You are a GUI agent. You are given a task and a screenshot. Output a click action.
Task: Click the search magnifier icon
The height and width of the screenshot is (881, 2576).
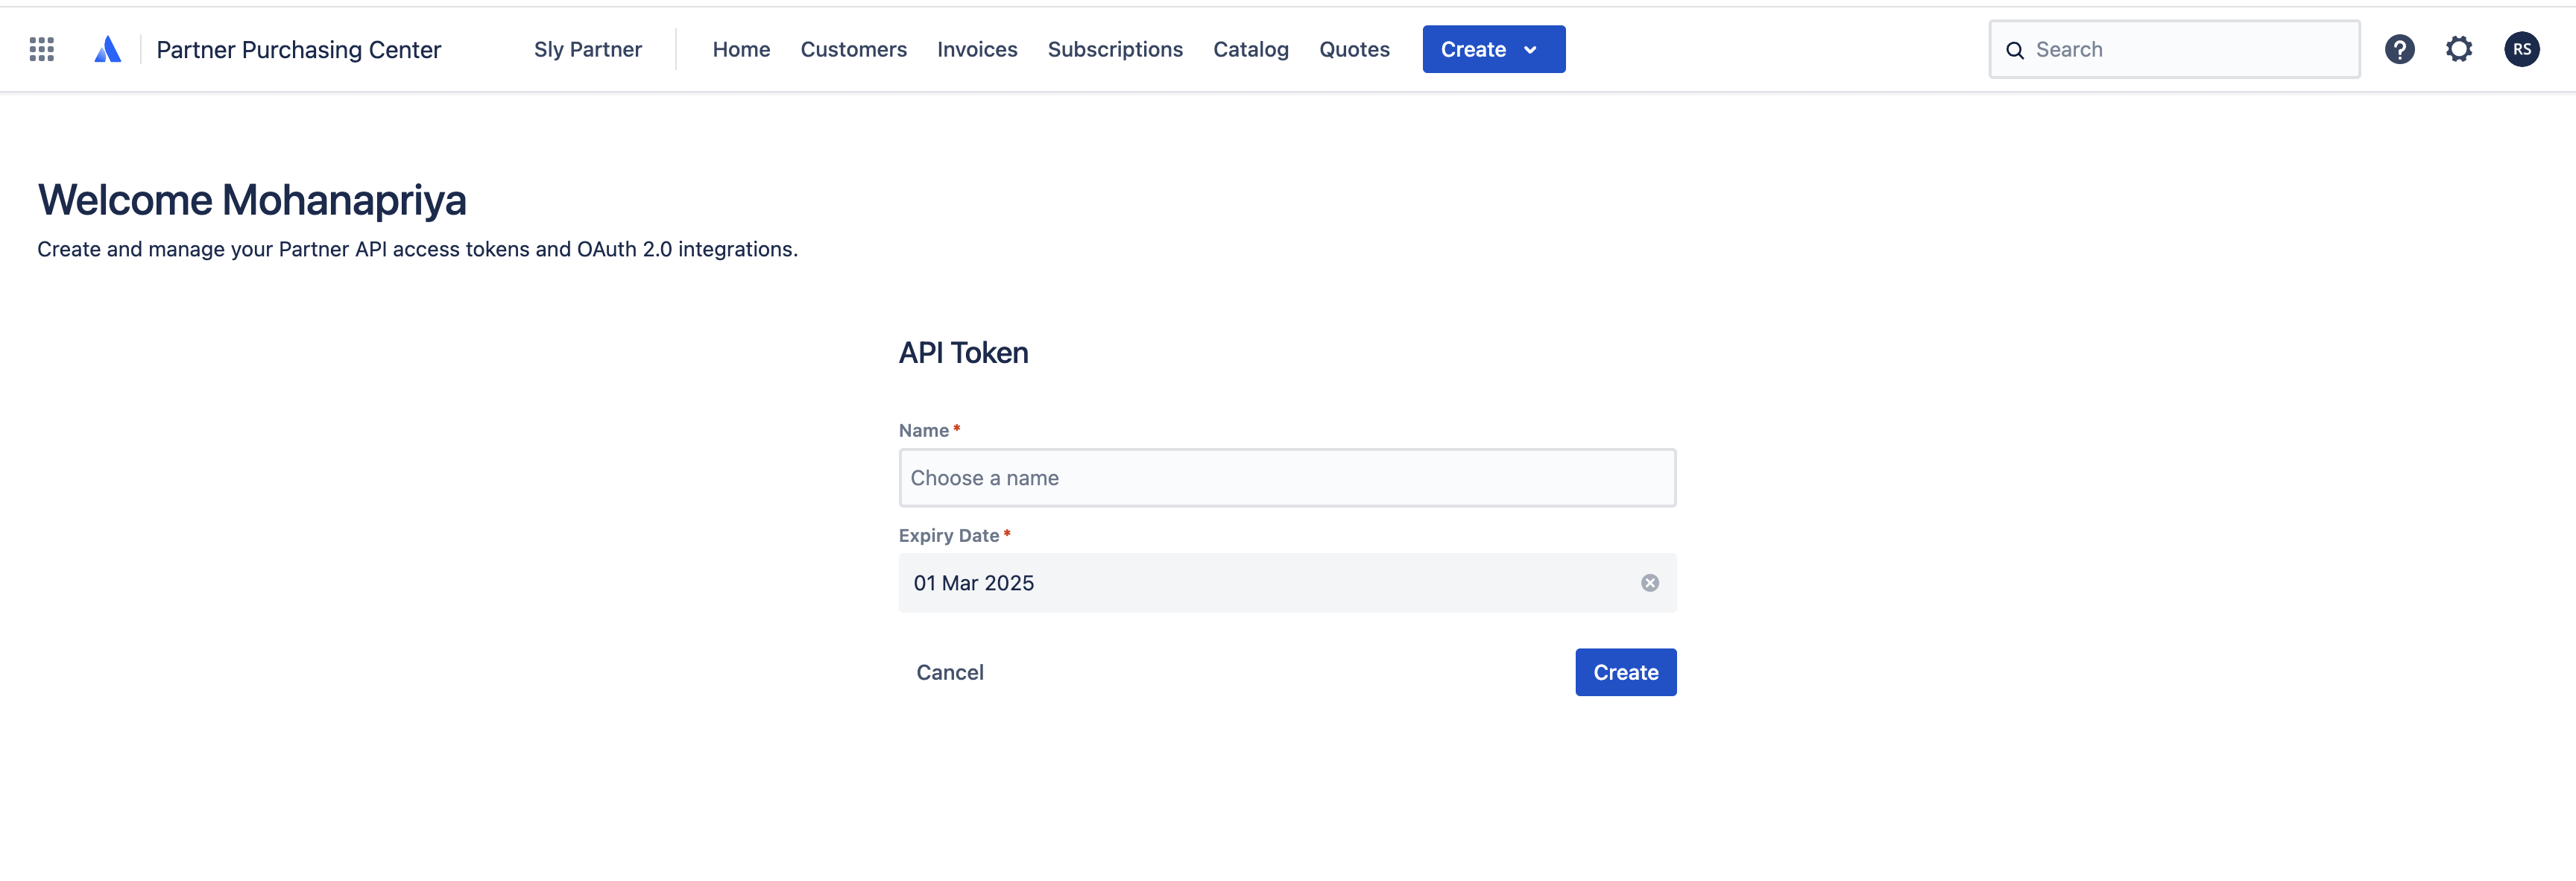point(2015,50)
